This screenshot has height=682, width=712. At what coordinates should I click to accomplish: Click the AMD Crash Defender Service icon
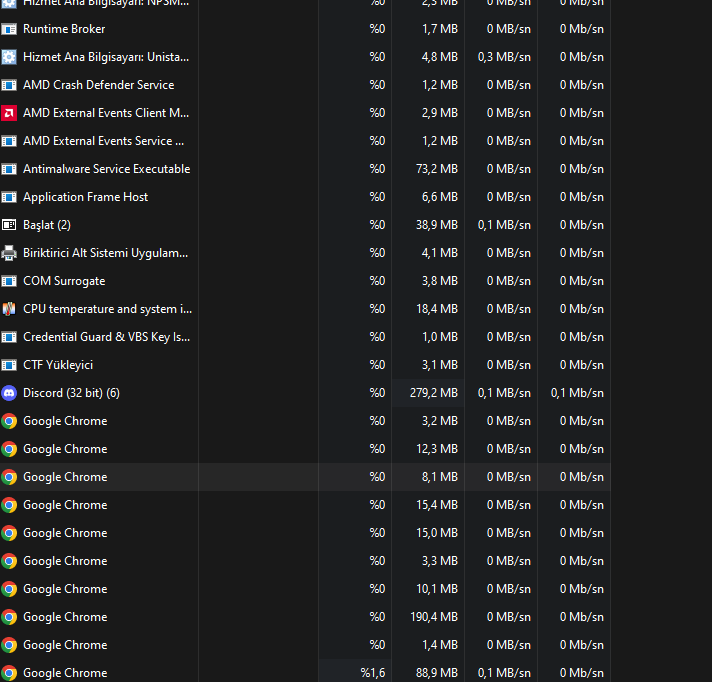[9, 85]
